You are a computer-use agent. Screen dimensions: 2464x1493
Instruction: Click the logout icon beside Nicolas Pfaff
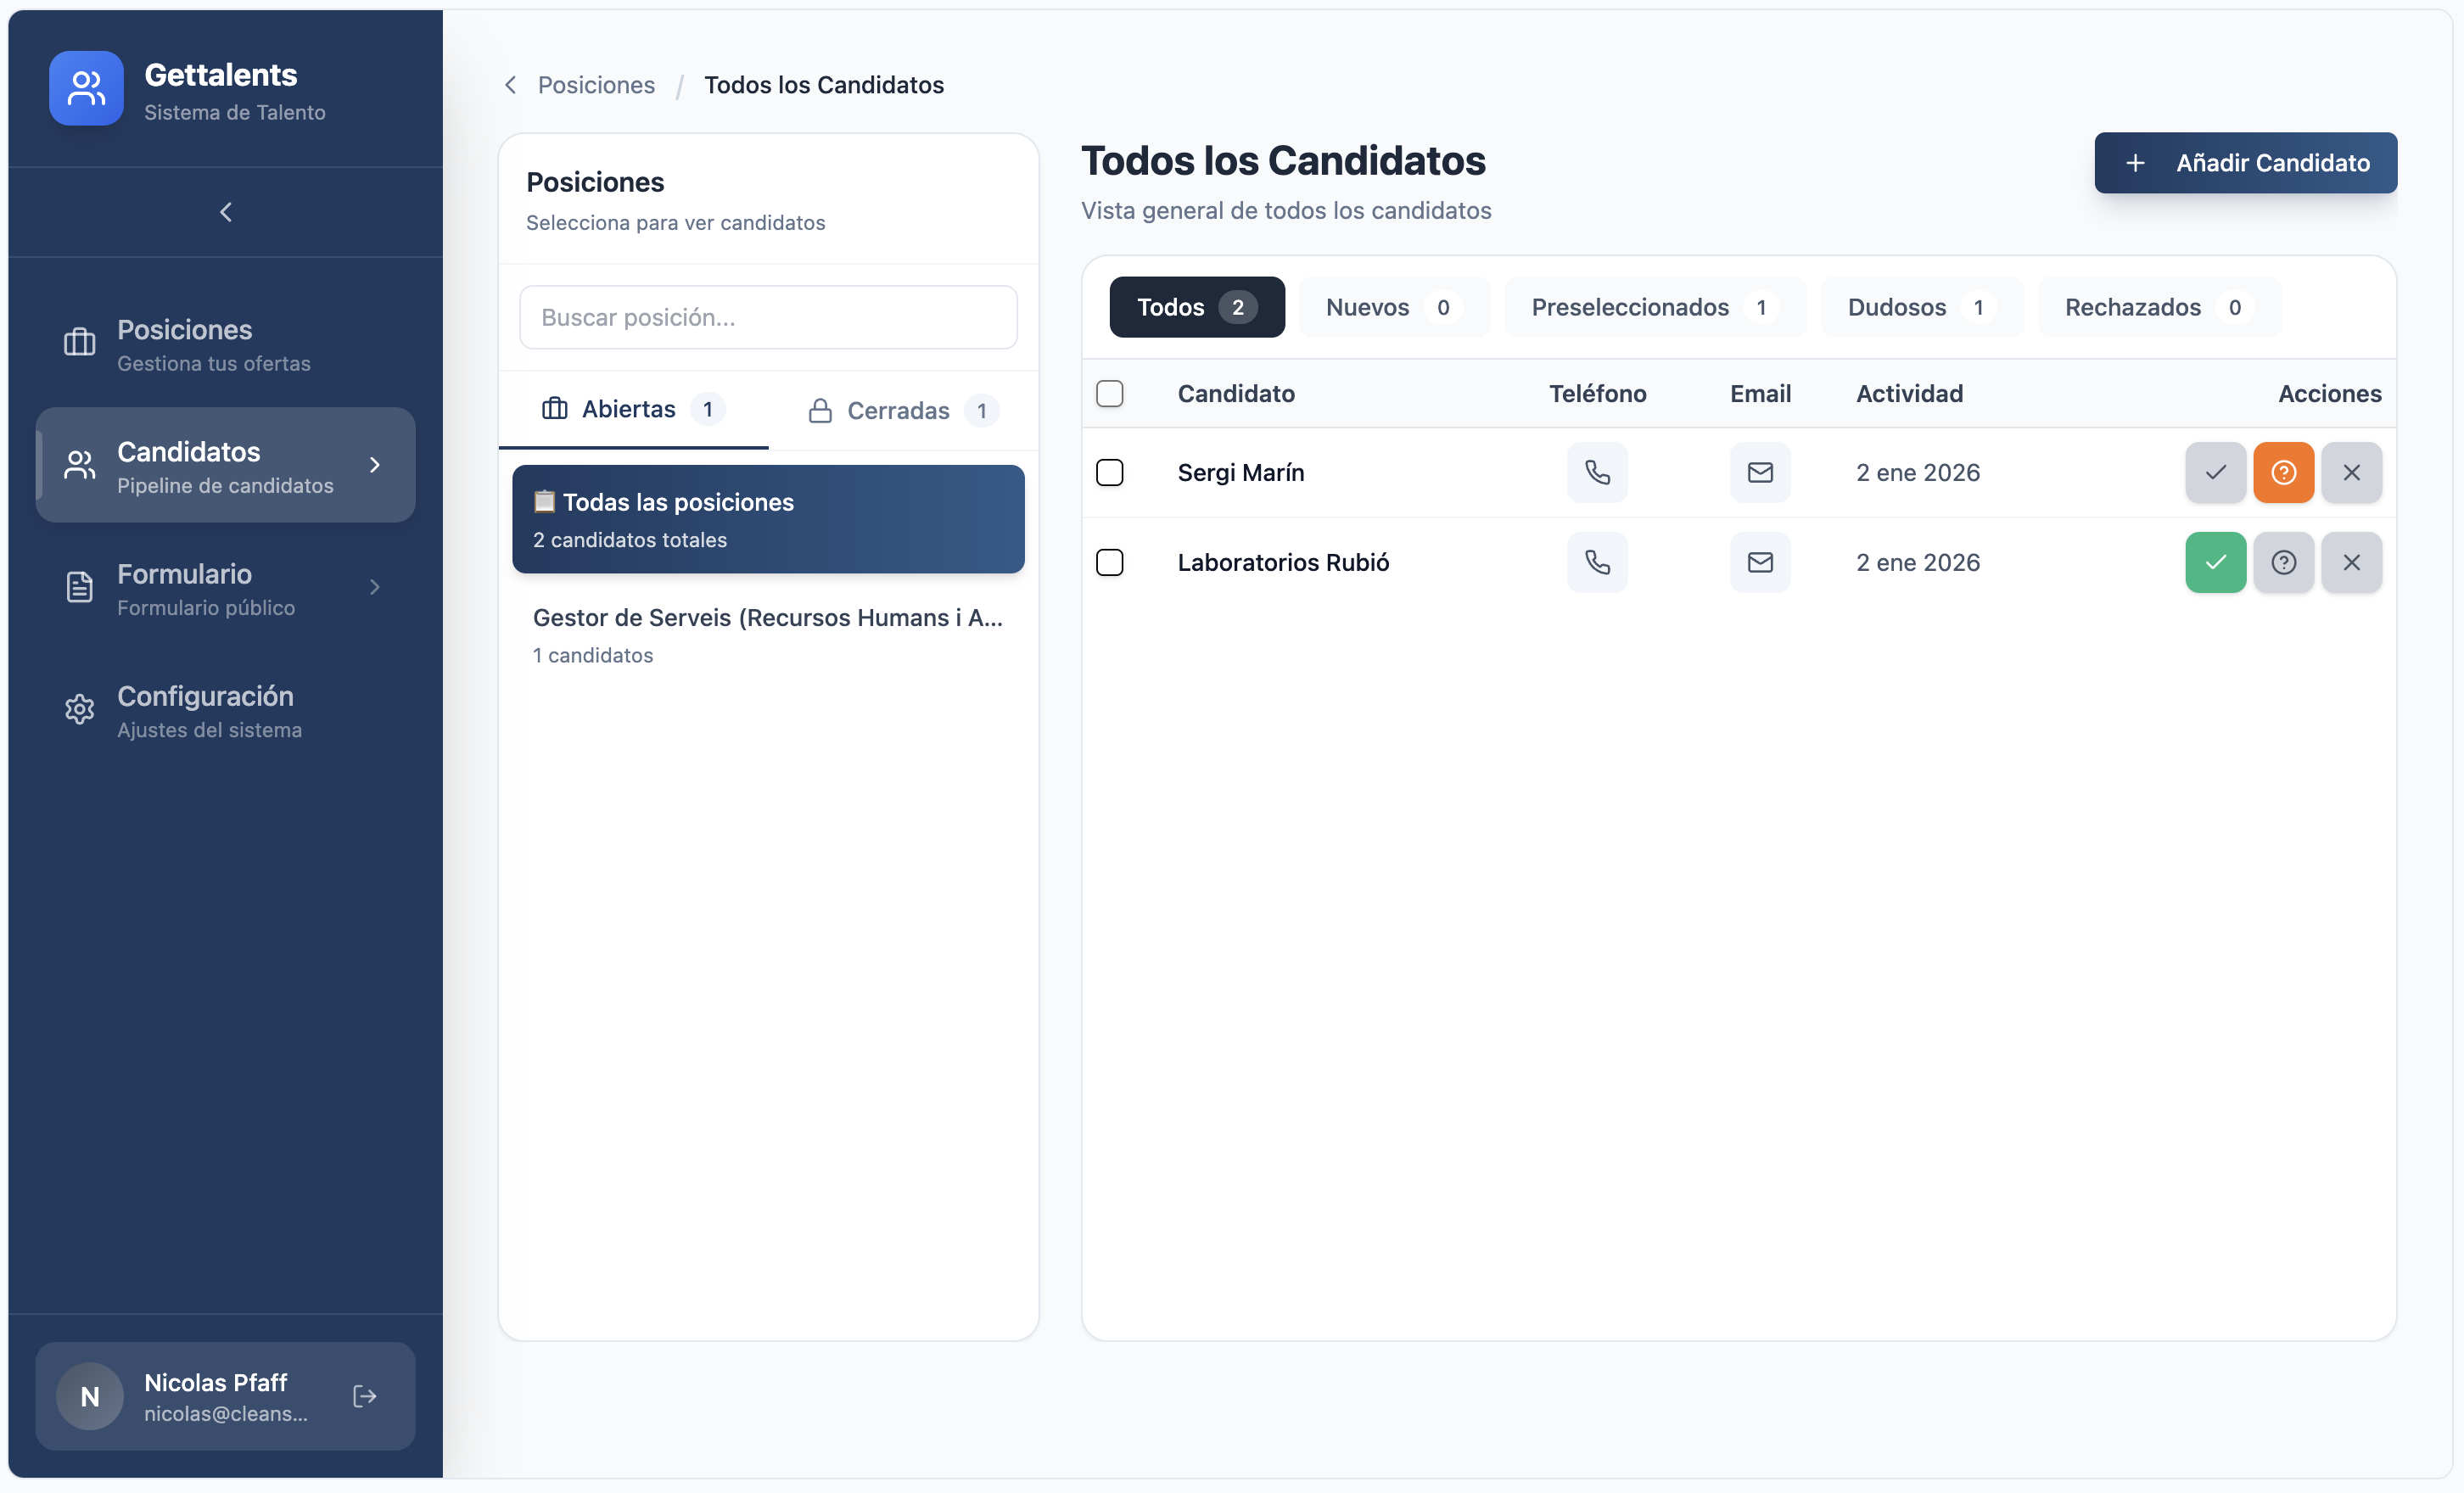coord(365,1396)
